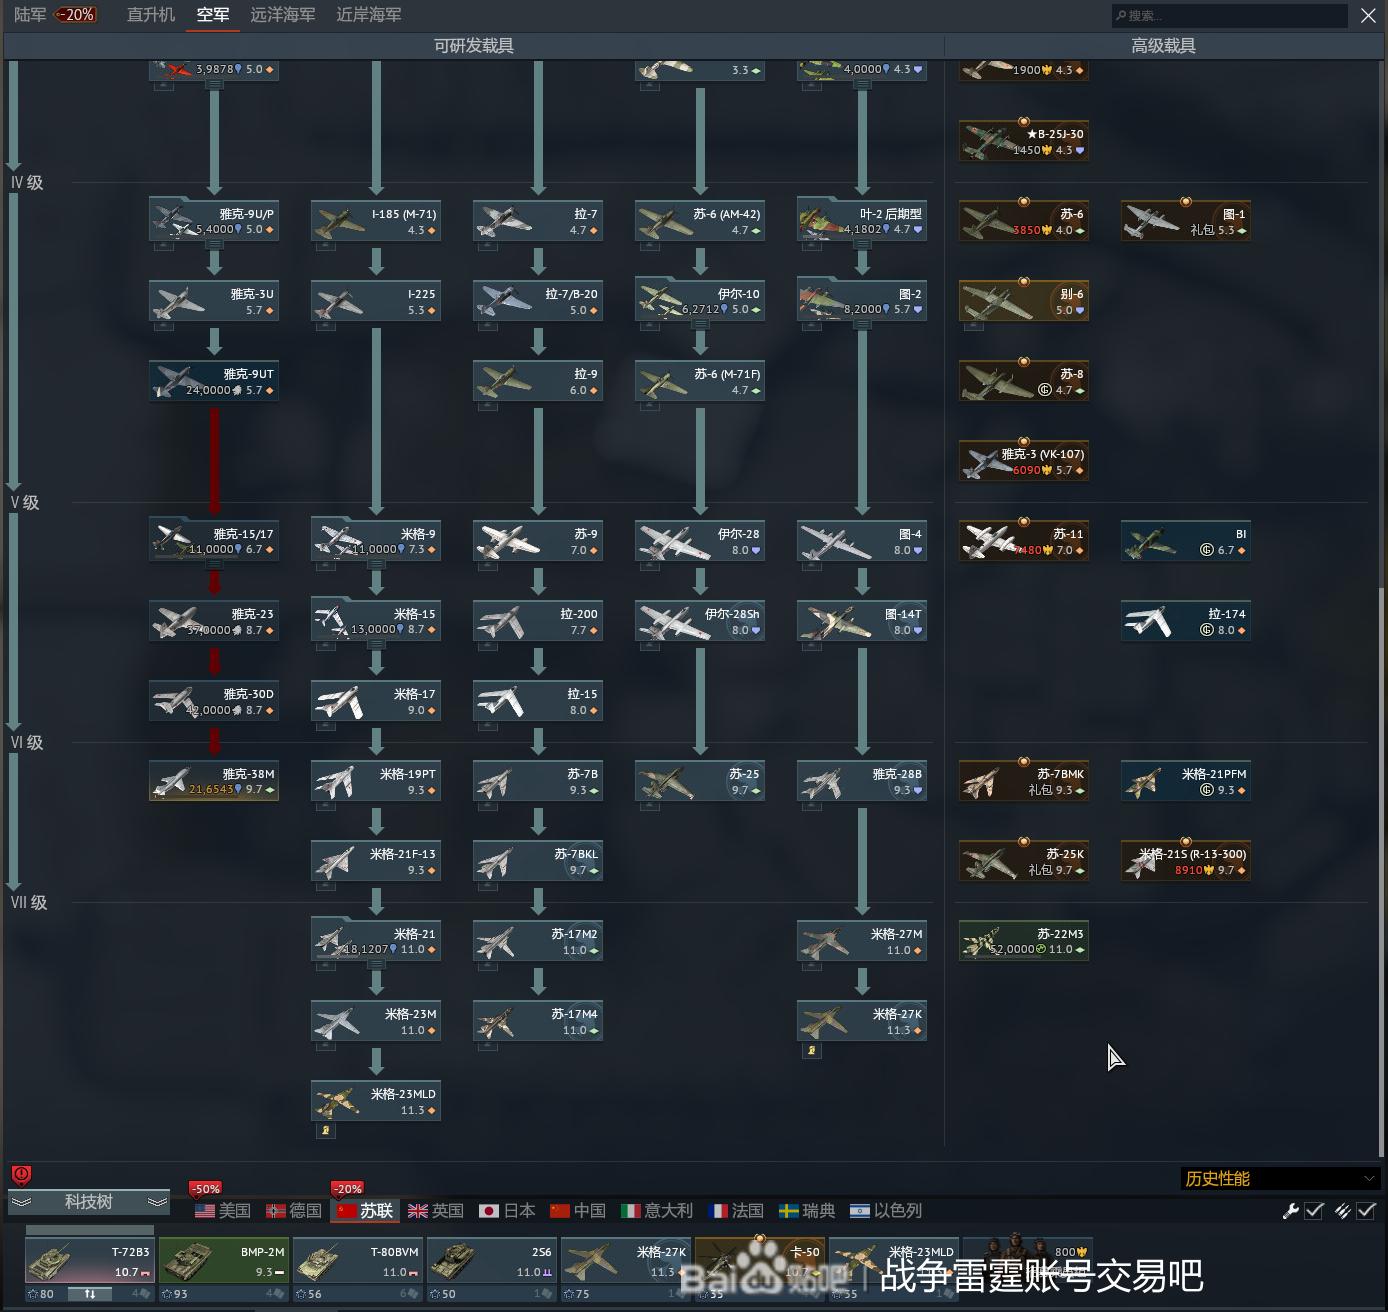The height and width of the screenshot is (1312, 1388).
Task: Select the 伊尔-10 attacker card
Action: (700, 300)
